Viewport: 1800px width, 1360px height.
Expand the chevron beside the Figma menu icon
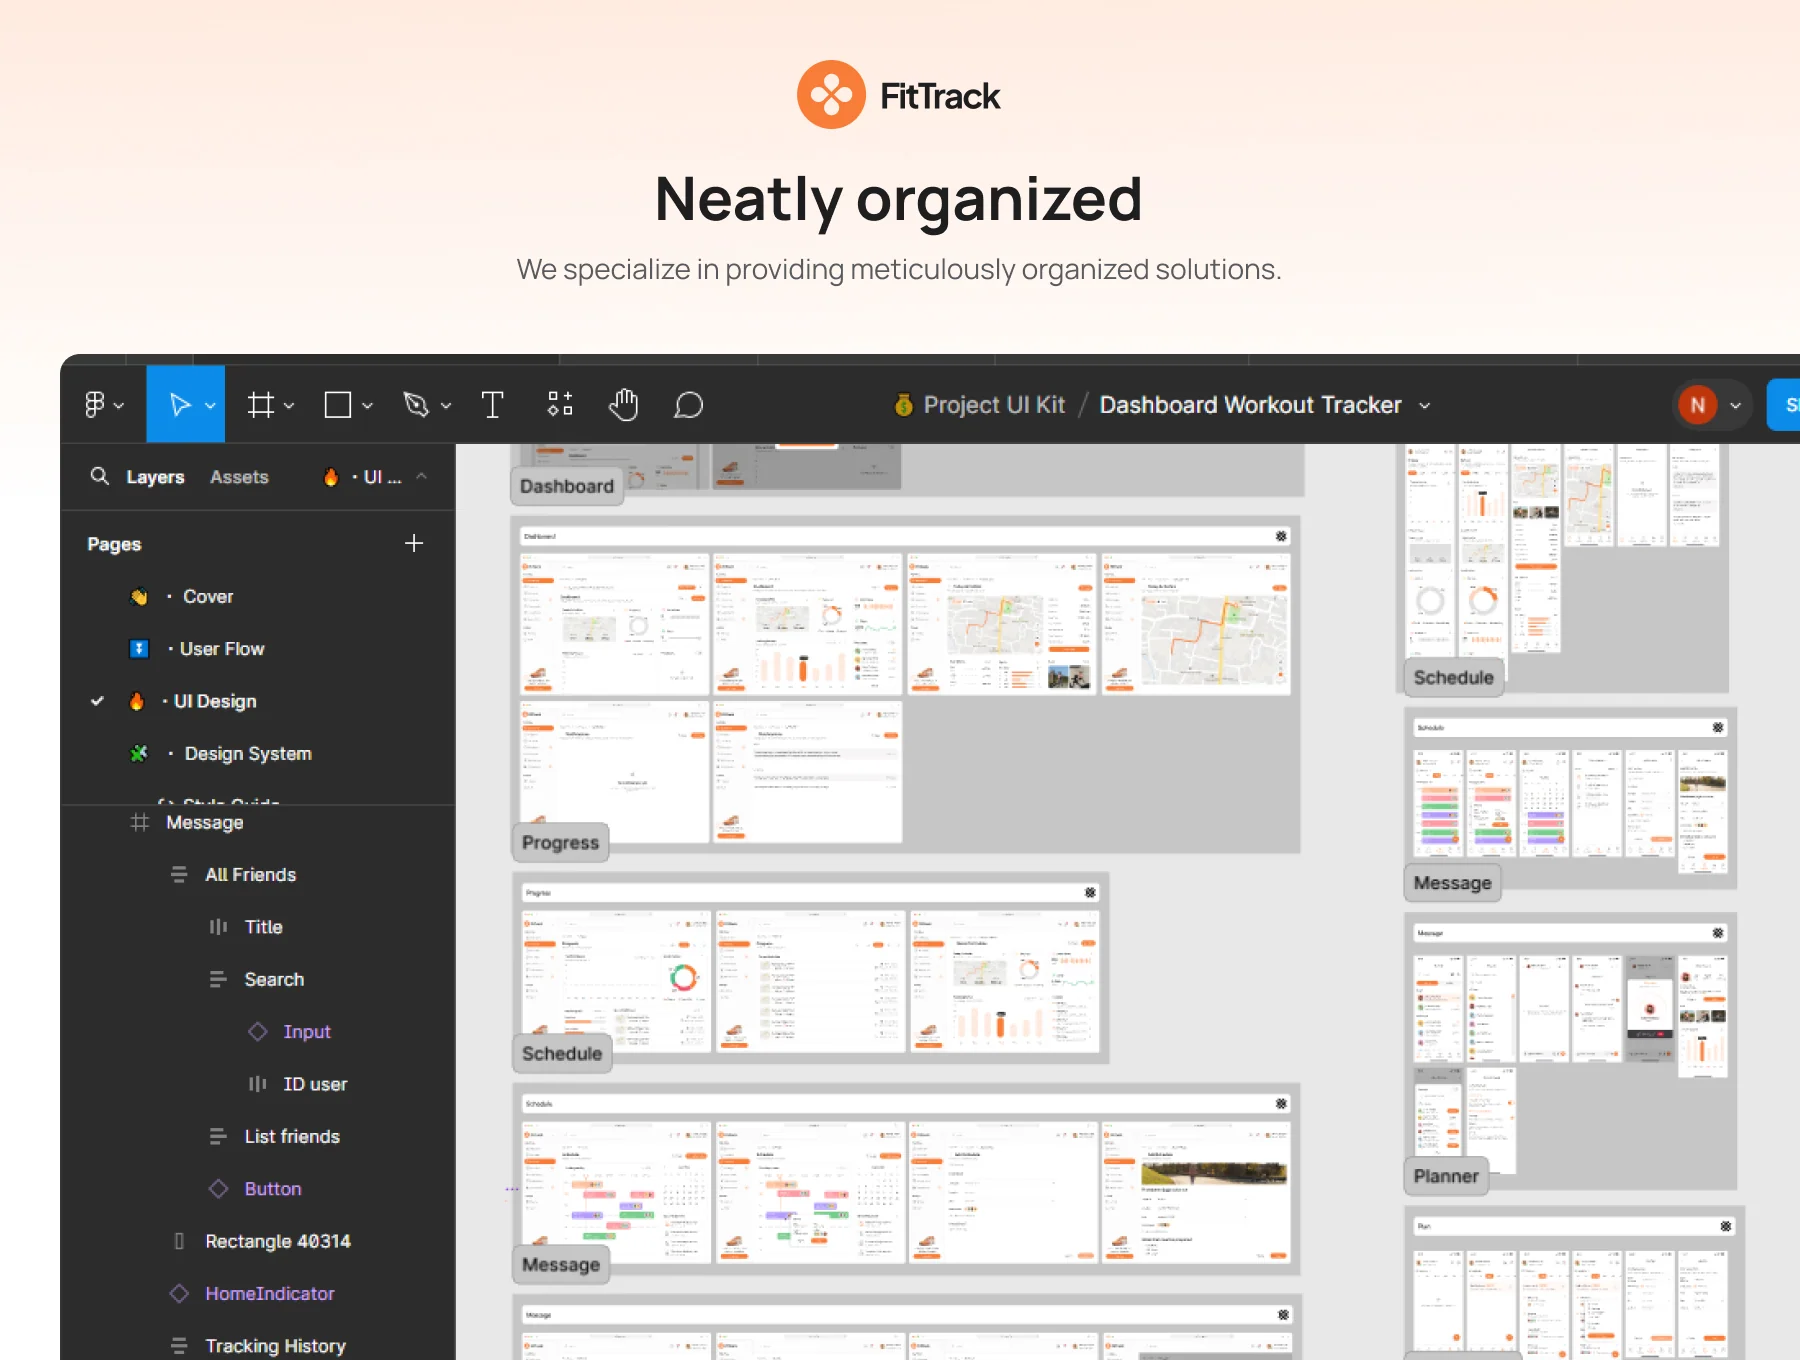click(119, 405)
